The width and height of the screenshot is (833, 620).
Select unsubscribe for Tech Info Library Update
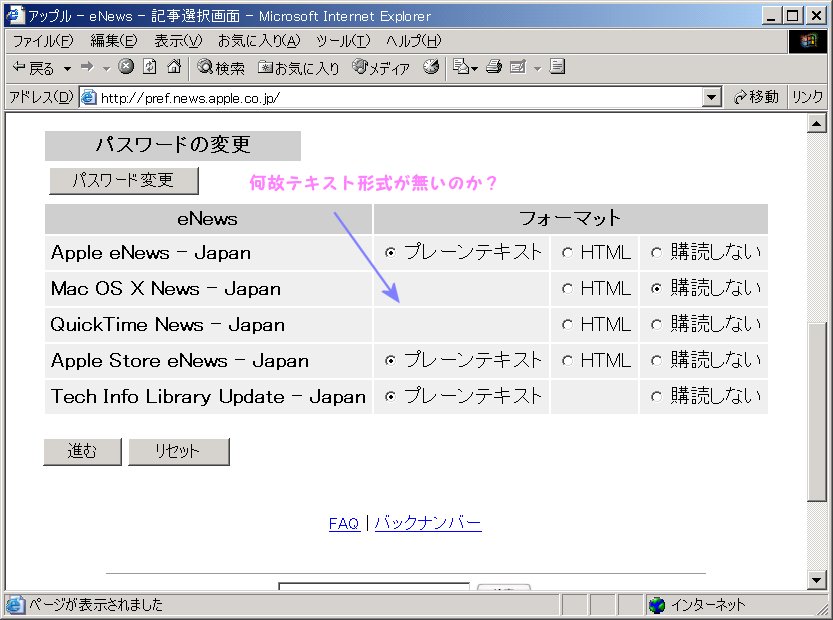pos(657,396)
